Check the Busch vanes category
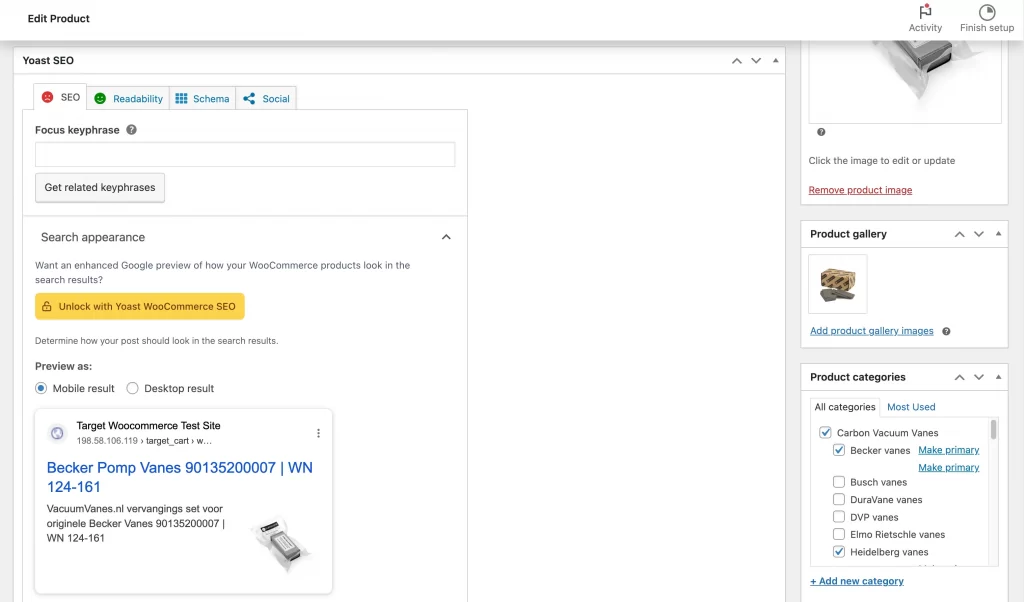 839,482
